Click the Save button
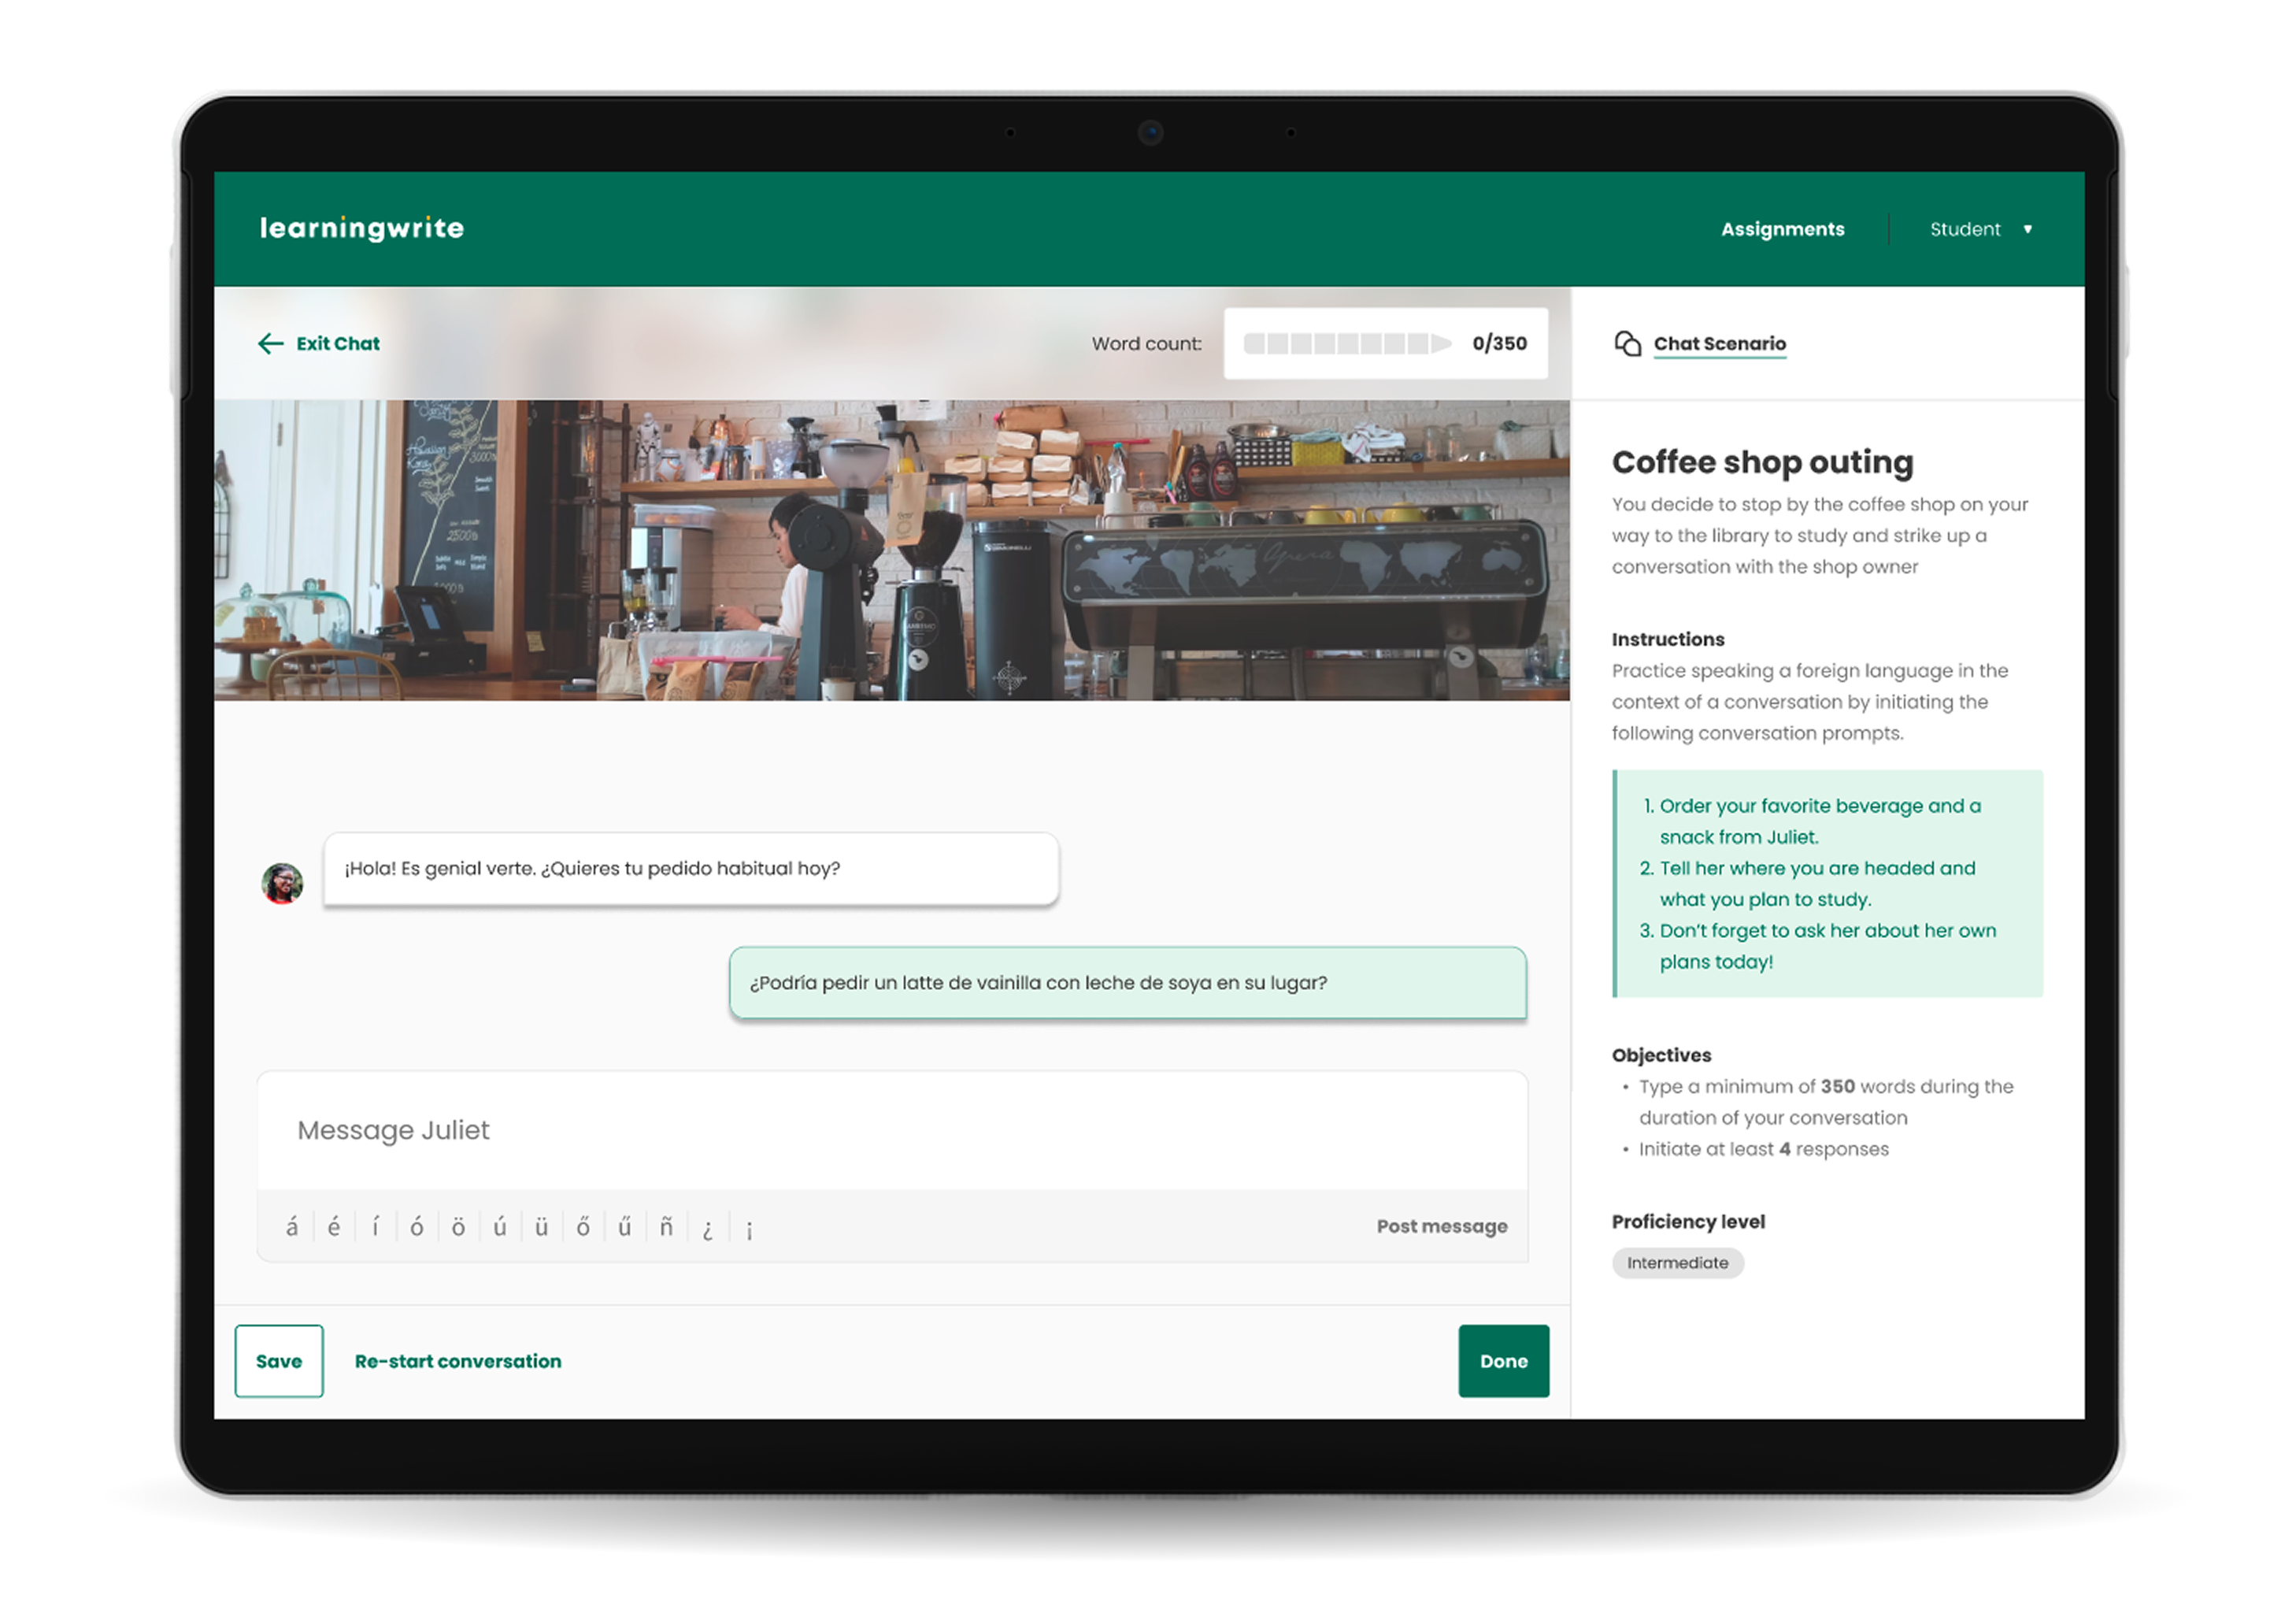2296x1613 pixels. [x=279, y=1361]
